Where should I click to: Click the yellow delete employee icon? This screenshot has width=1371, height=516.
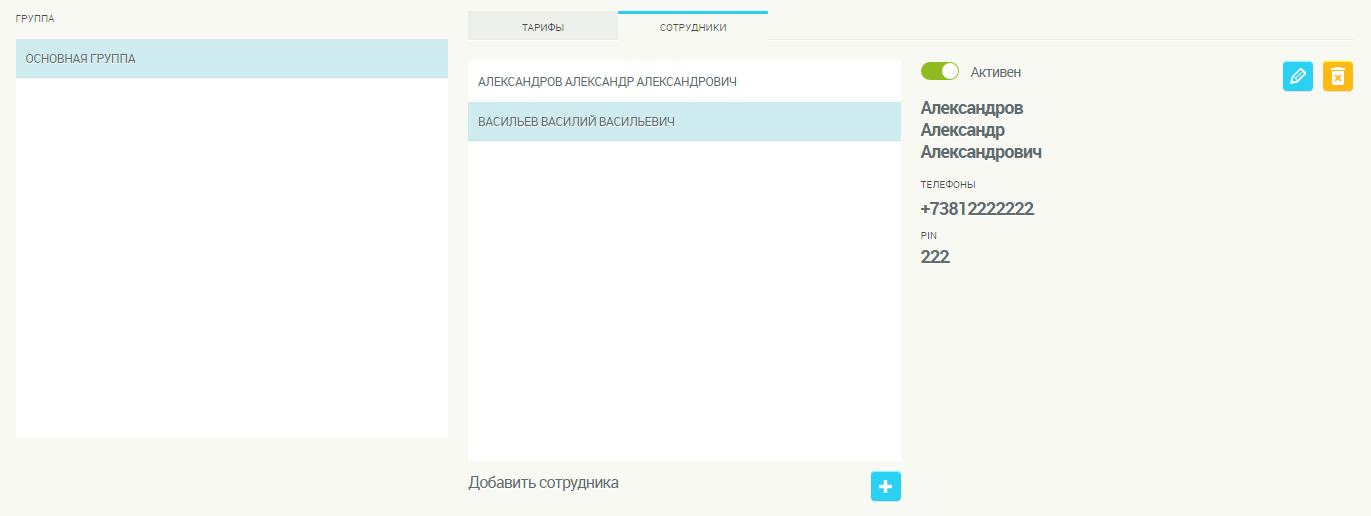click(1337, 76)
